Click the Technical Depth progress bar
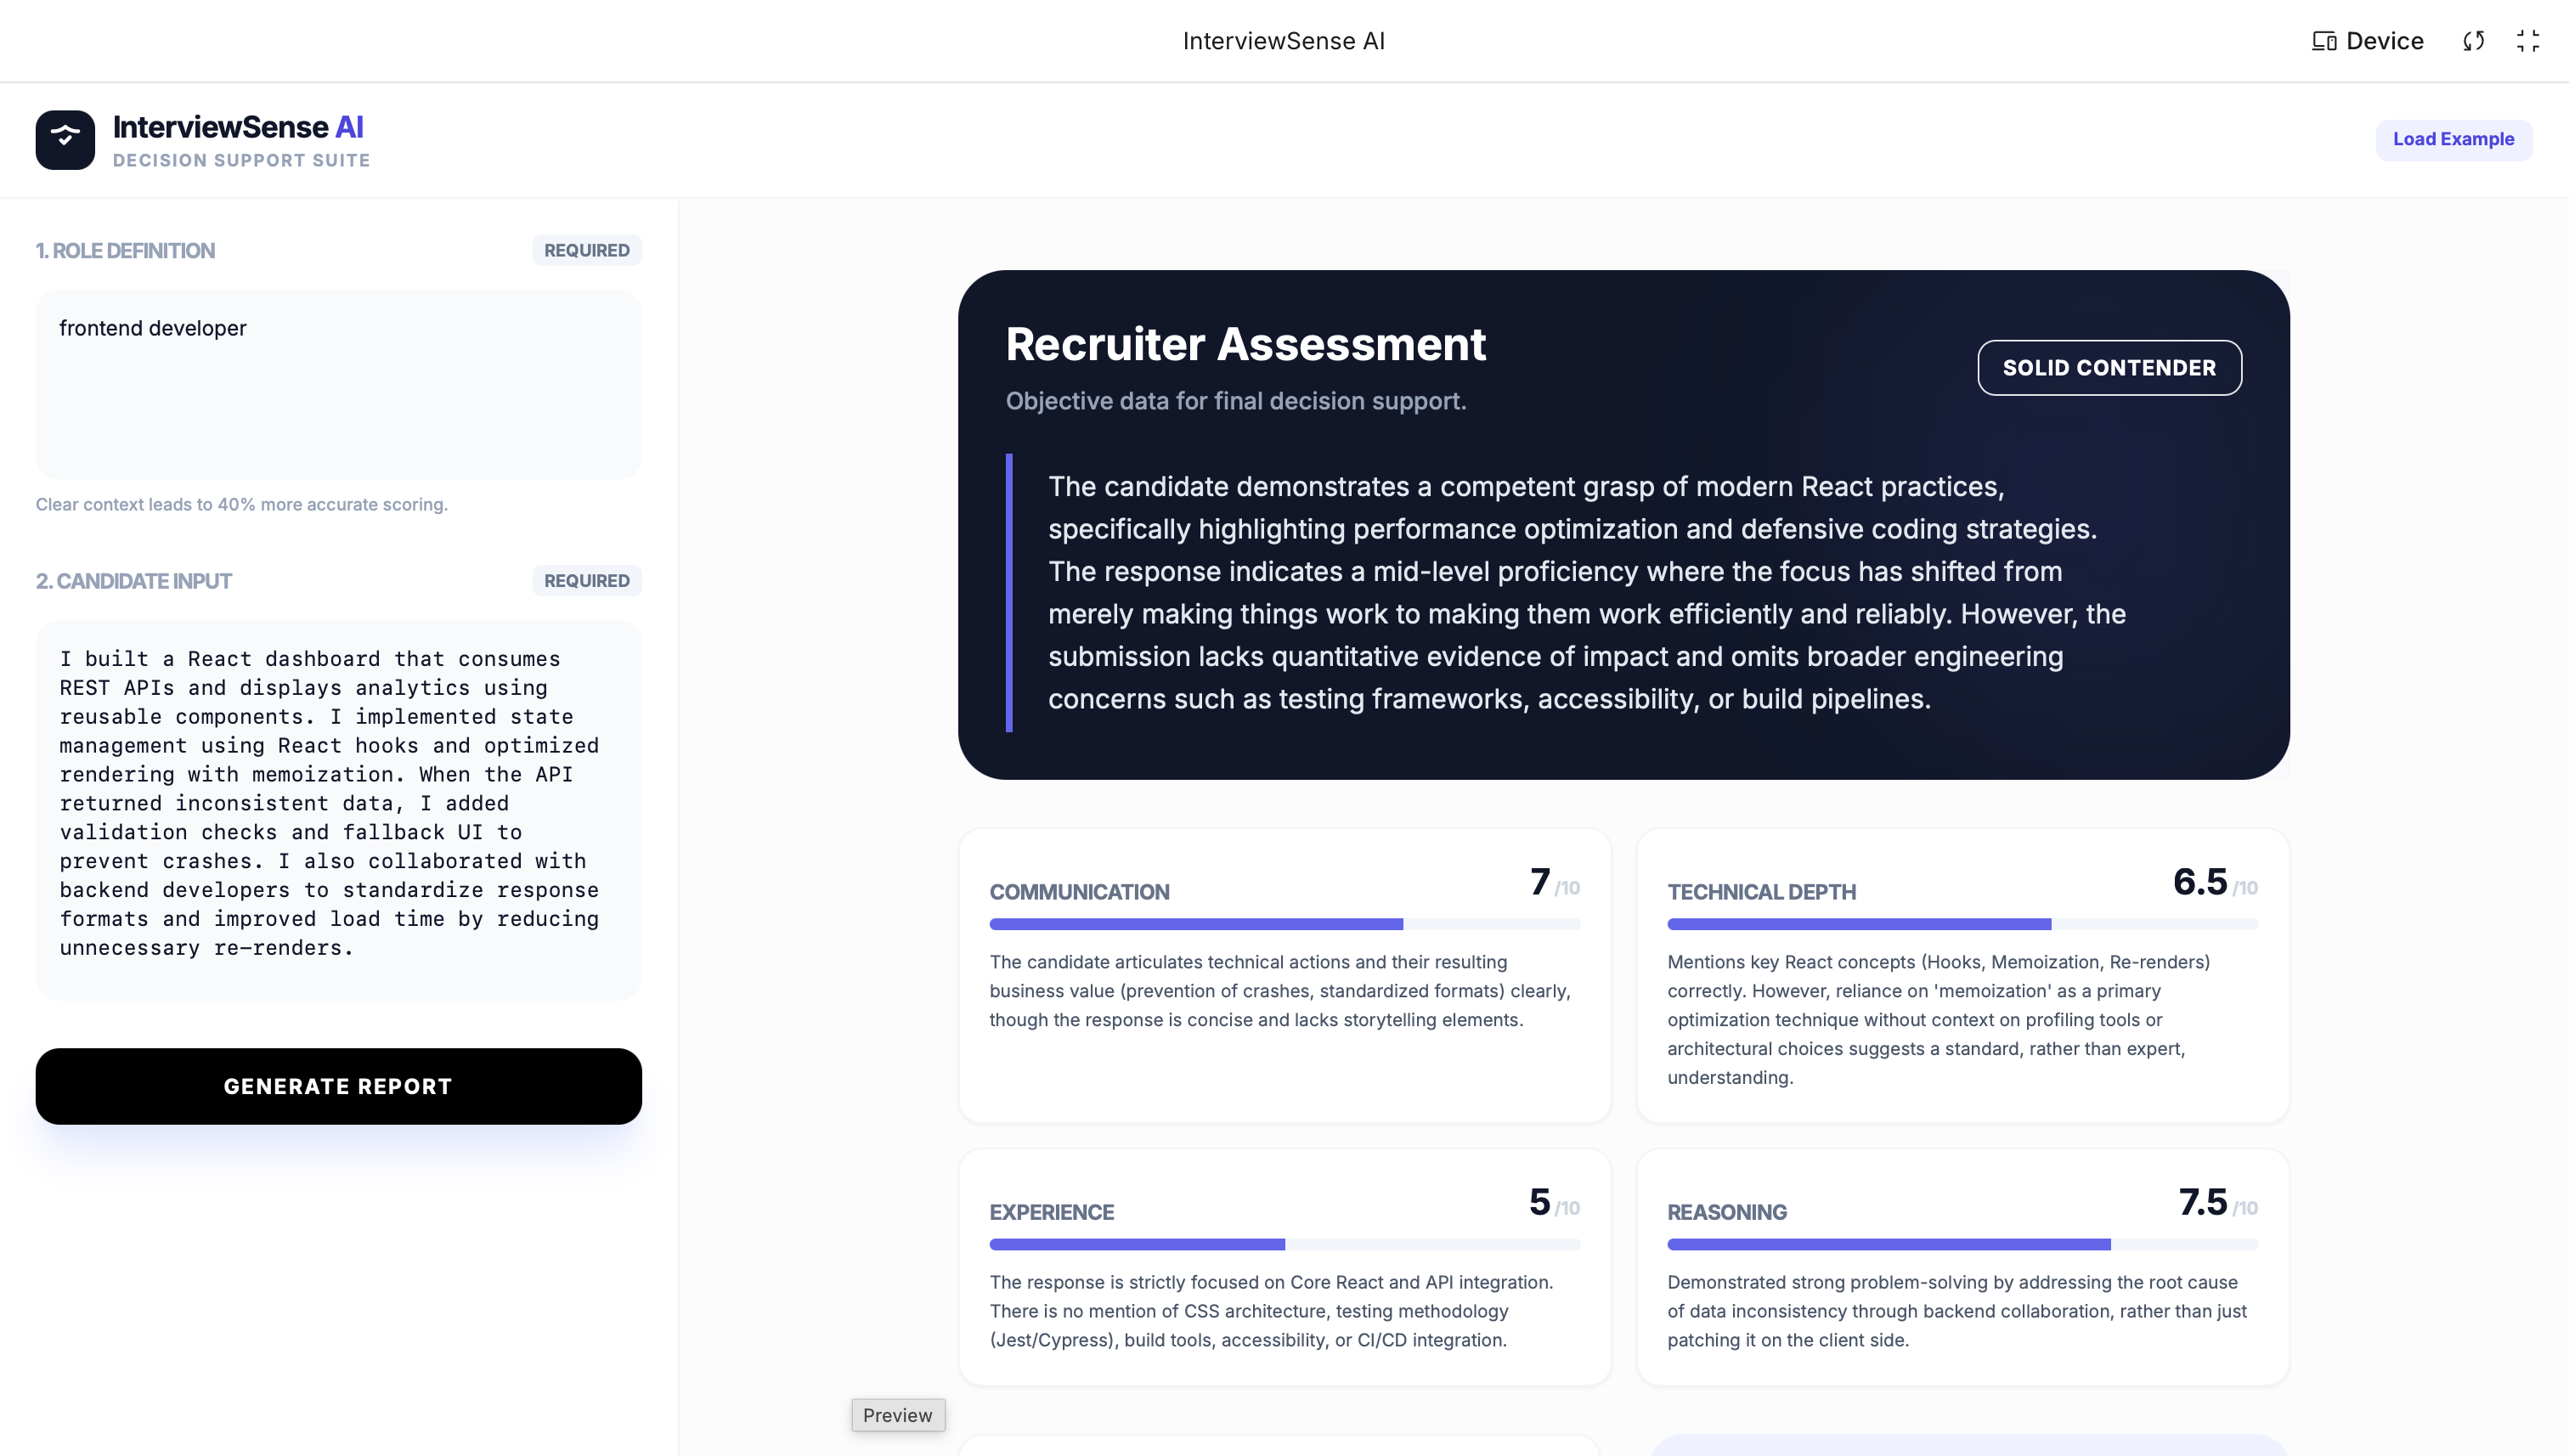The image size is (2569, 1456). tap(1961, 924)
